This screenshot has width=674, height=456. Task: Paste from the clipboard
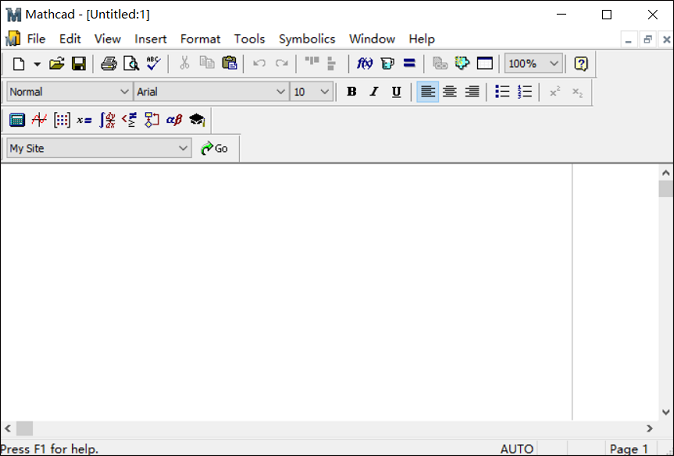230,63
